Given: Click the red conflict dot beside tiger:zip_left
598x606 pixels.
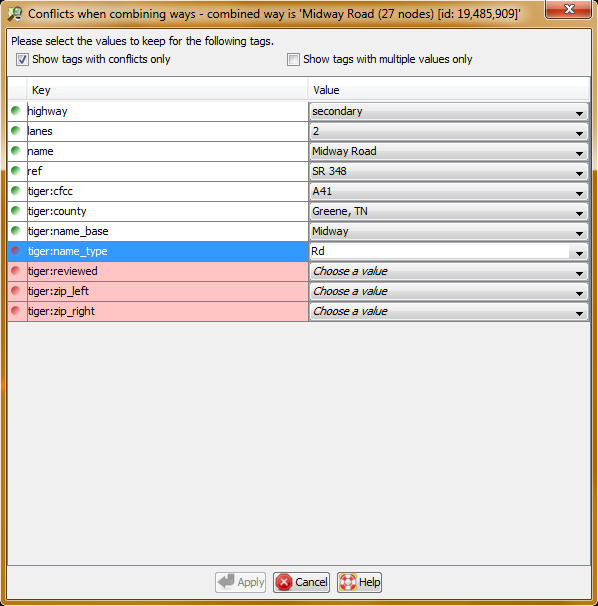Looking at the screenshot, I should 16,291.
